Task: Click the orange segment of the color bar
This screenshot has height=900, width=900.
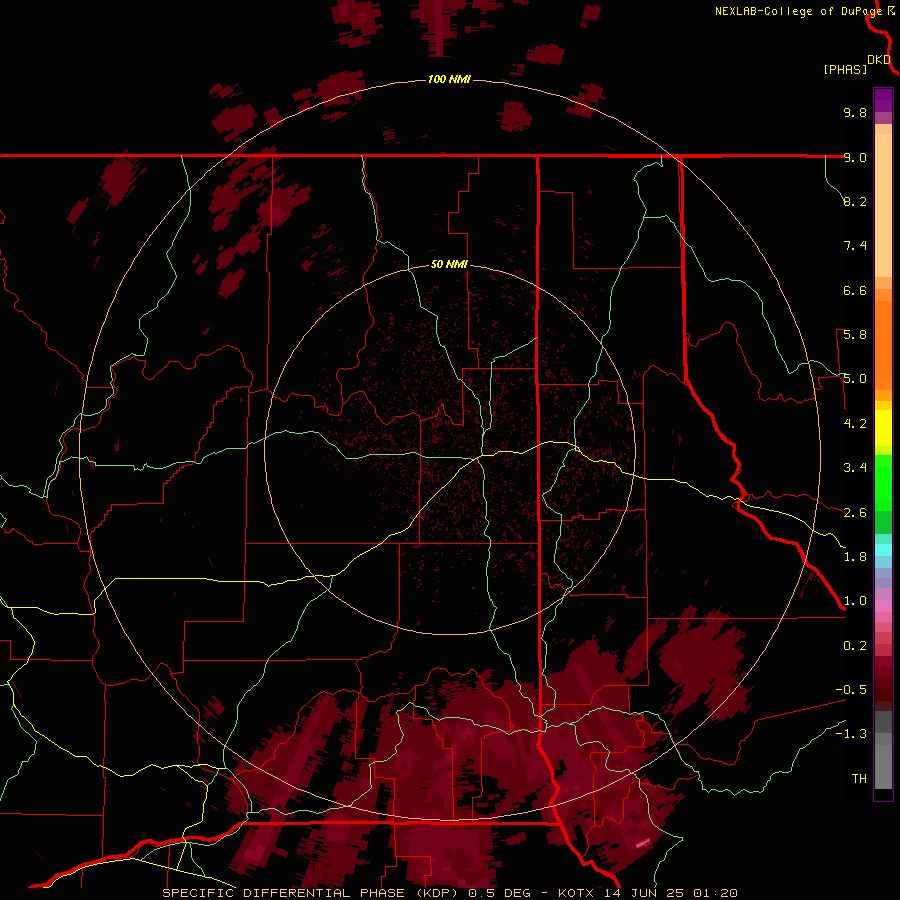Action: click(883, 344)
